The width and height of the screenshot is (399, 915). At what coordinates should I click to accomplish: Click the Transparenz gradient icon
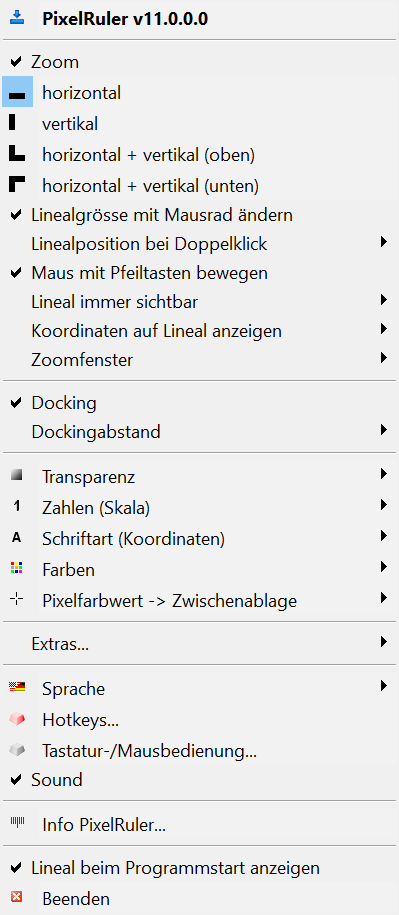tap(16, 475)
